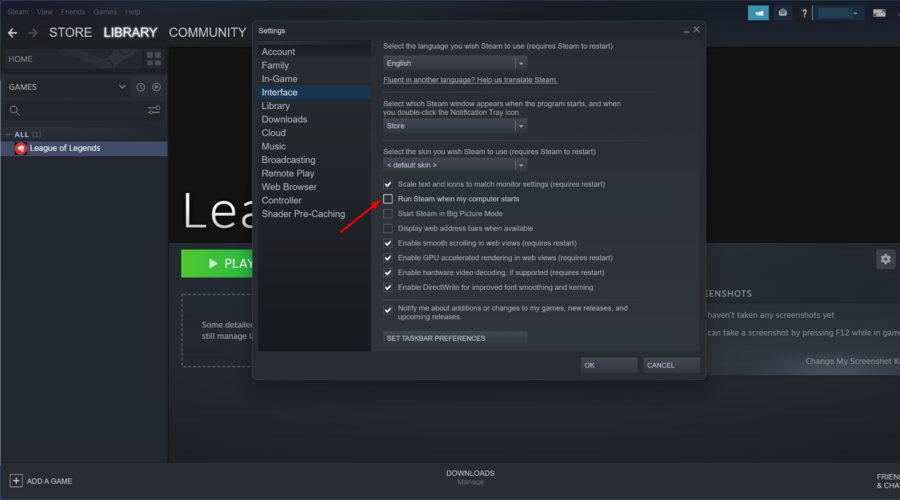Click the ready-to-play filter icon
This screenshot has height=500, width=900.
(x=156, y=87)
